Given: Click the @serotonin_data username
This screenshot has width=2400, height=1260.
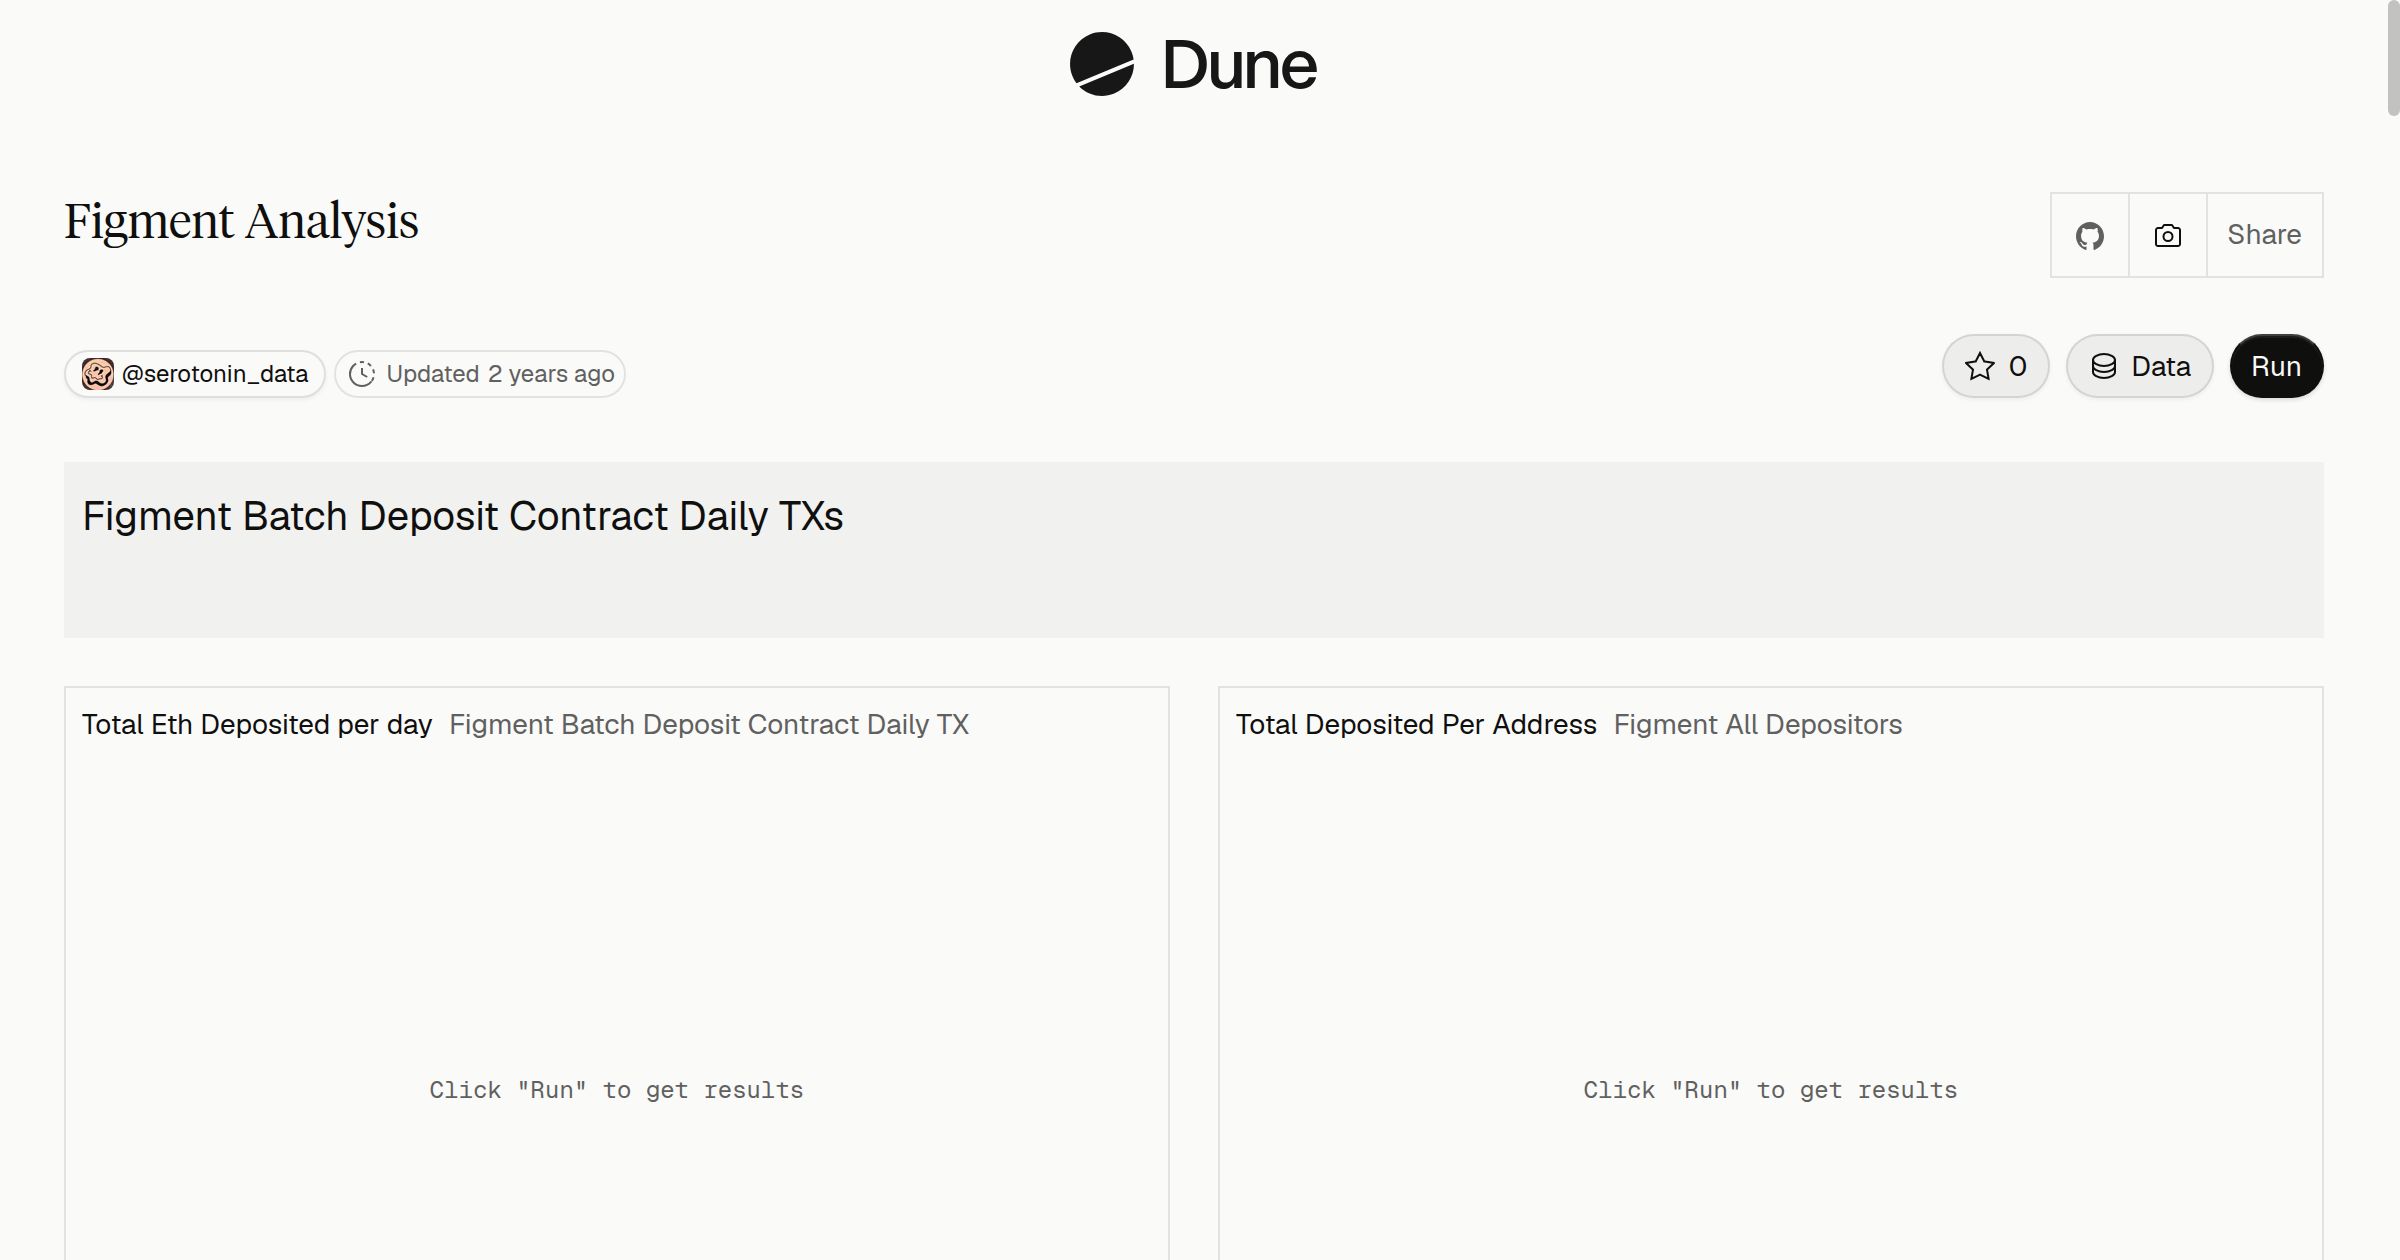Looking at the screenshot, I should [x=215, y=374].
